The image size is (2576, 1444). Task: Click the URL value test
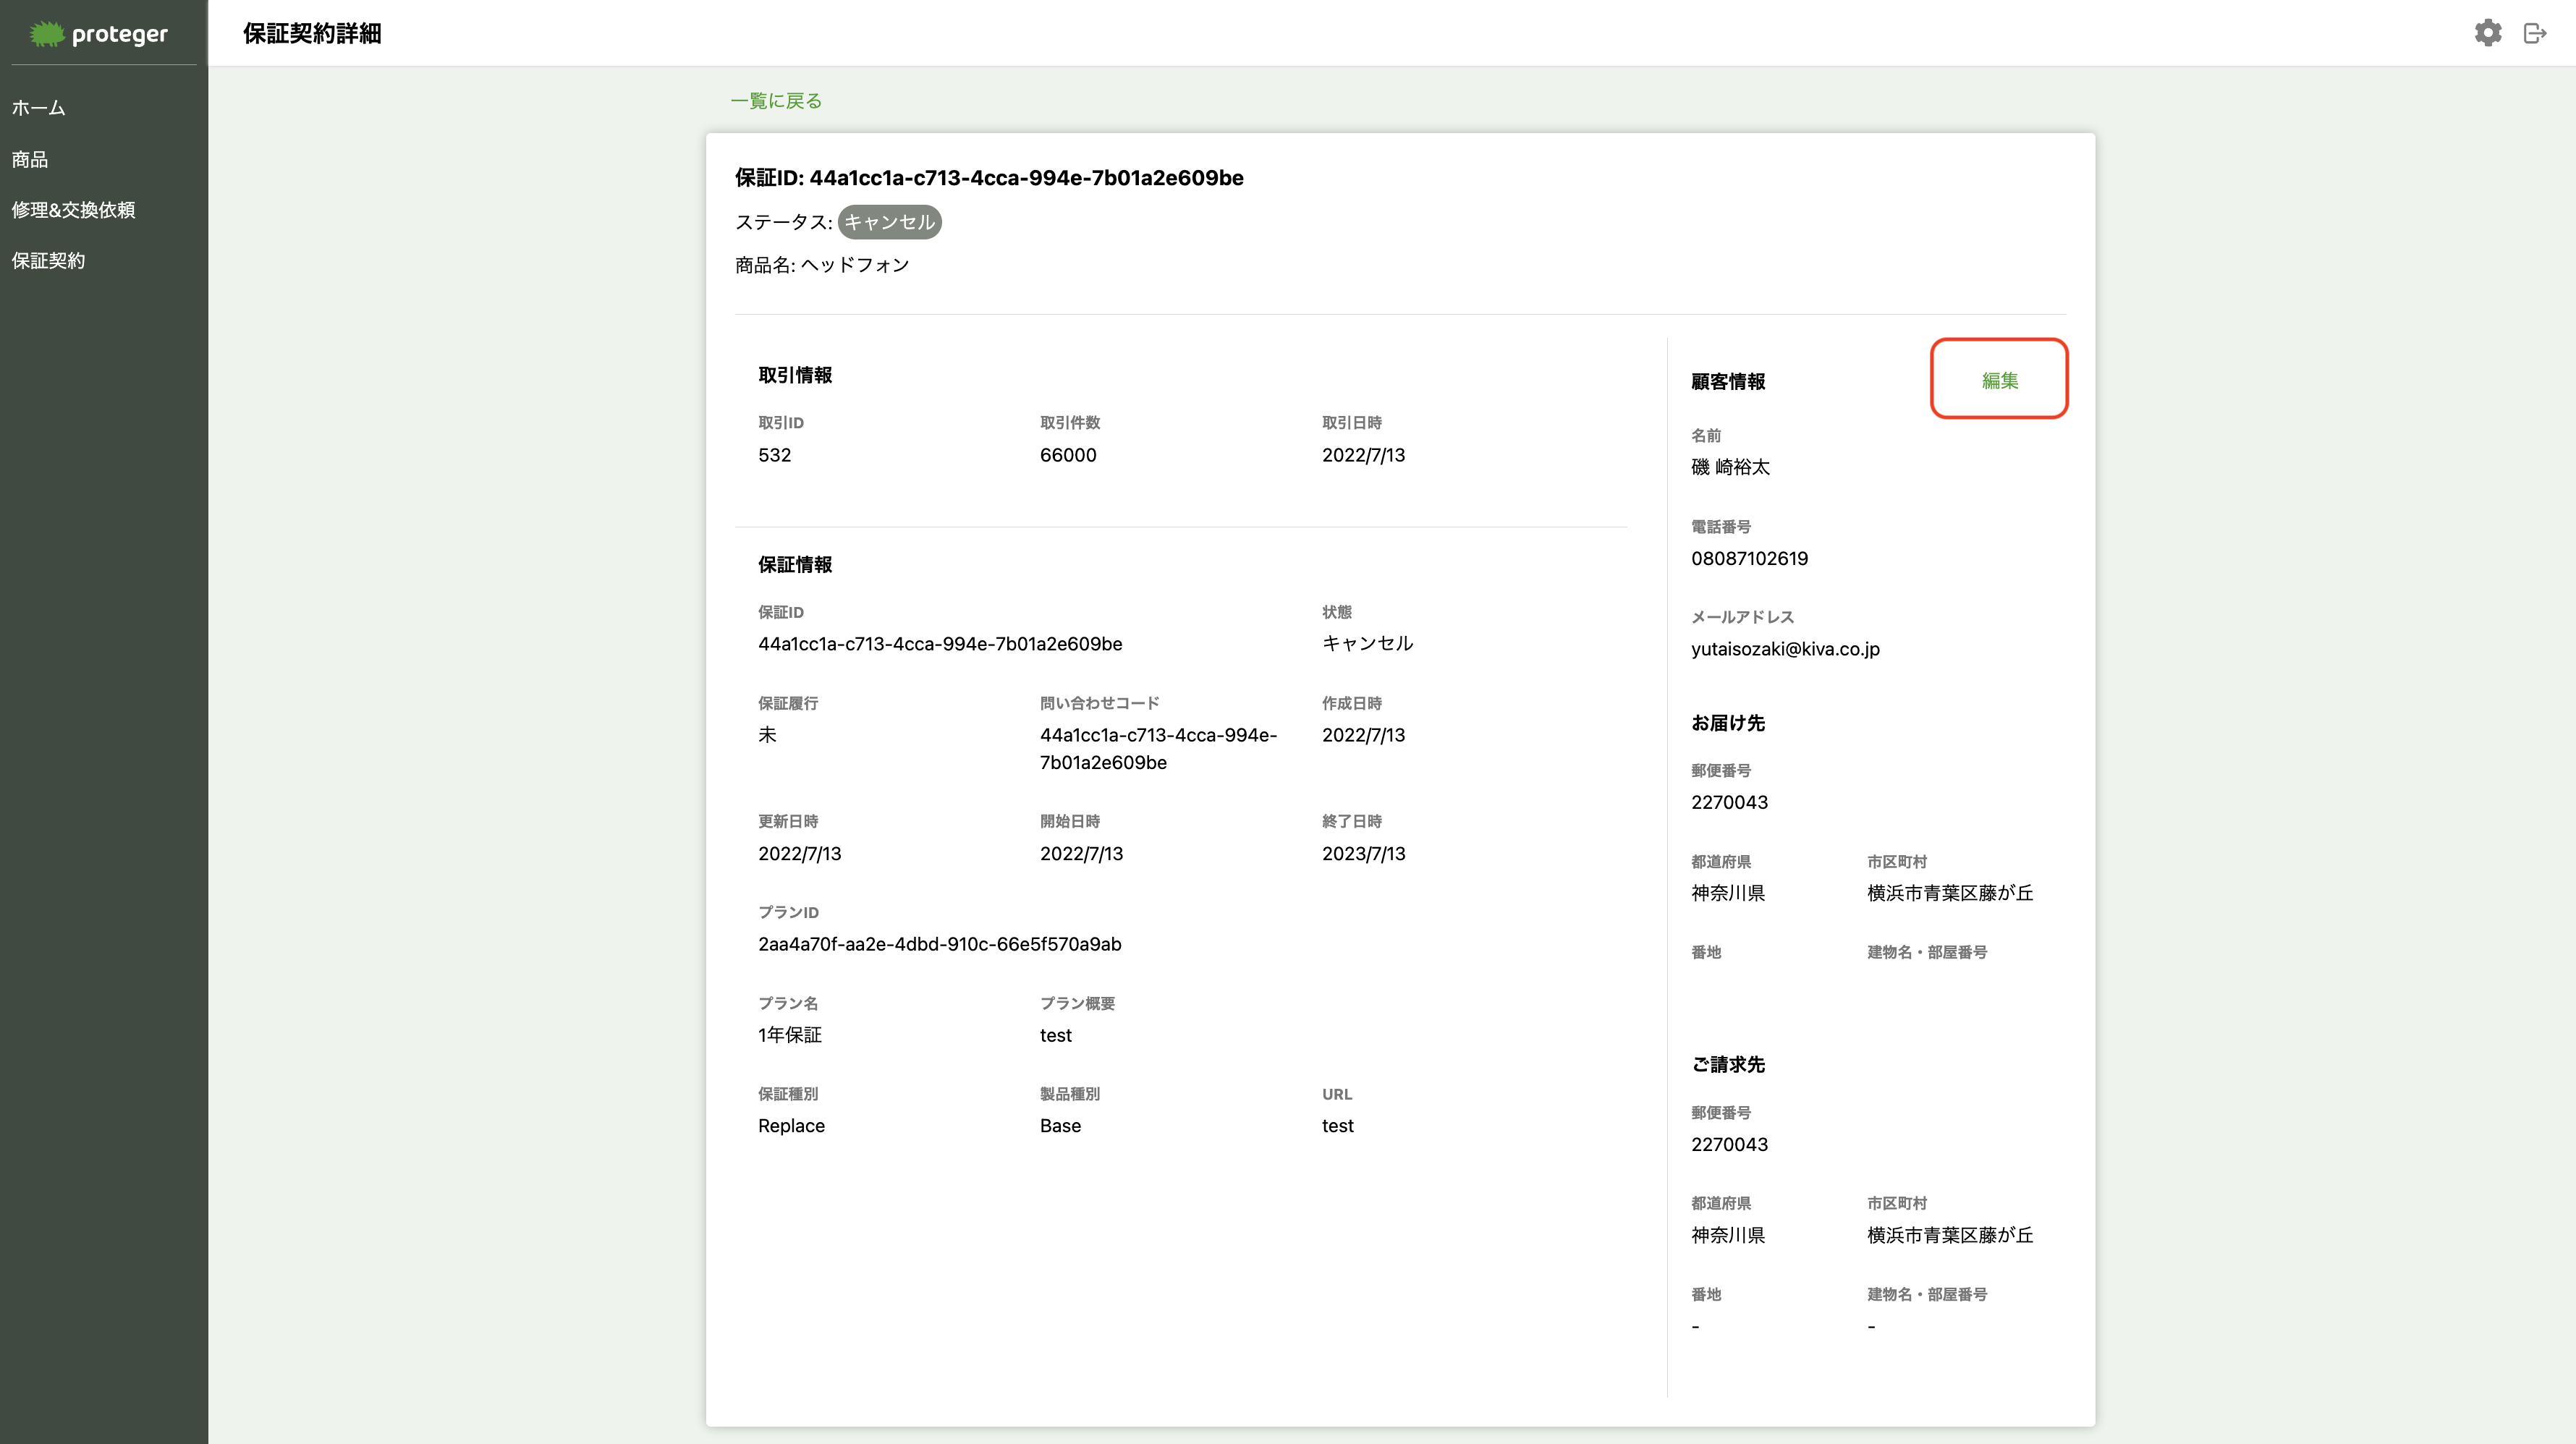[1338, 1126]
